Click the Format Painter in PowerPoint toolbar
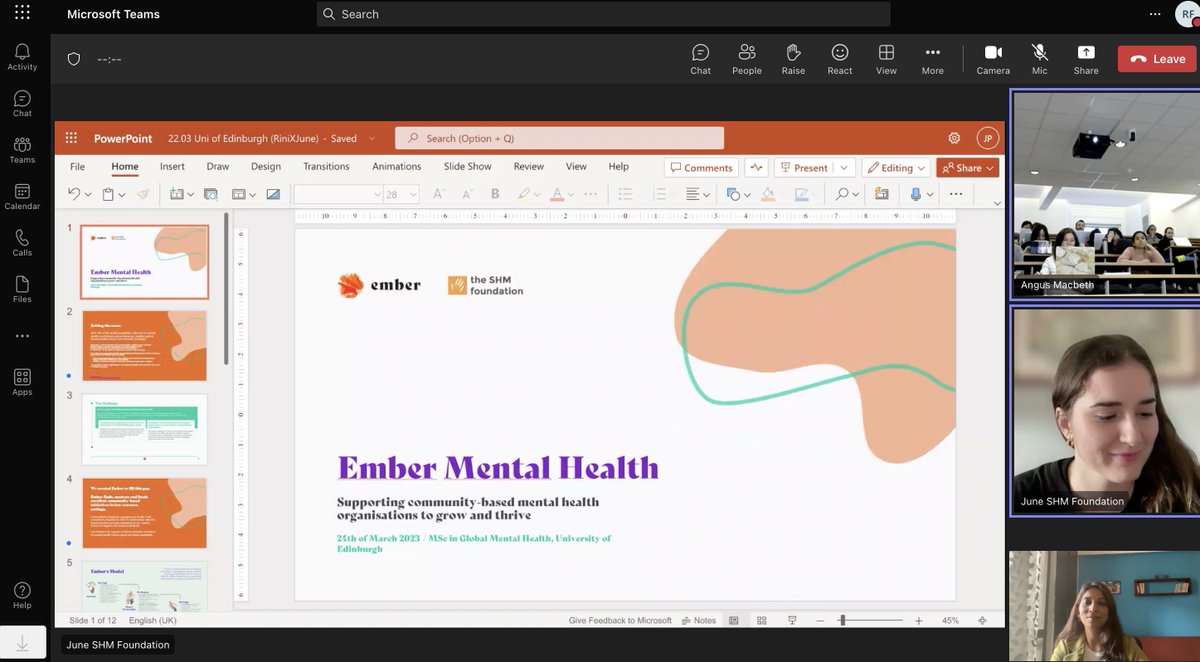Viewport: 1200px width, 662px height. pyautogui.click(x=143, y=194)
